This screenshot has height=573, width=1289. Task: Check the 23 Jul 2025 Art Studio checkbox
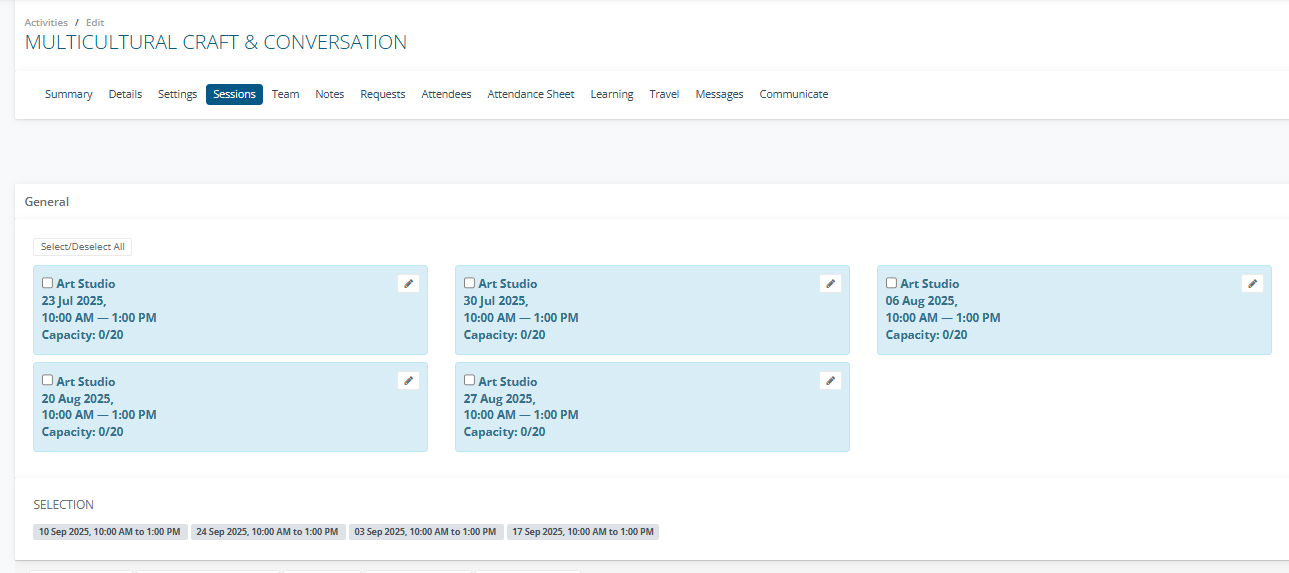tap(47, 283)
